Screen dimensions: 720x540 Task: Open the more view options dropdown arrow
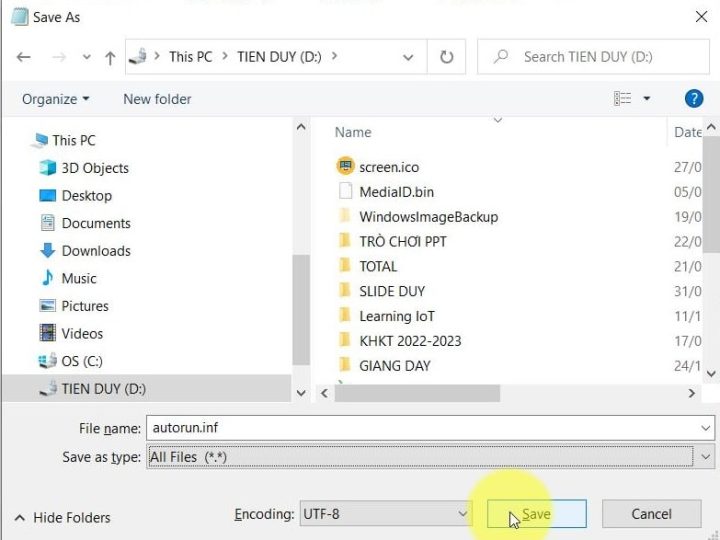647,98
